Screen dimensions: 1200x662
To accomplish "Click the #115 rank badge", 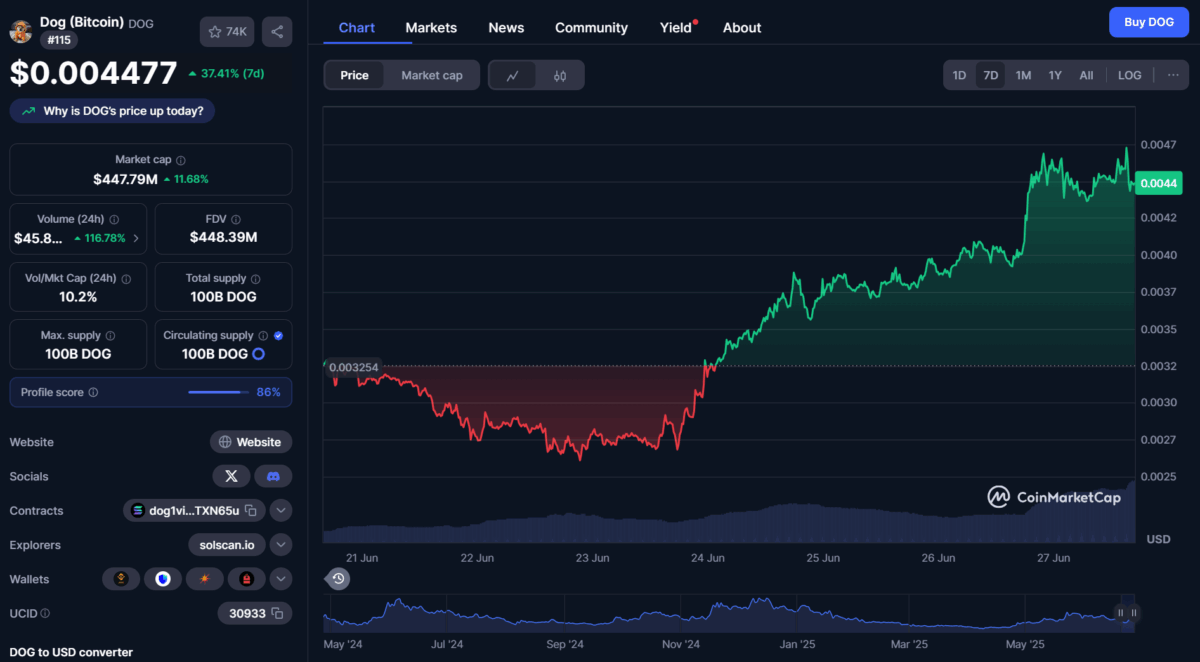I will (59, 40).
